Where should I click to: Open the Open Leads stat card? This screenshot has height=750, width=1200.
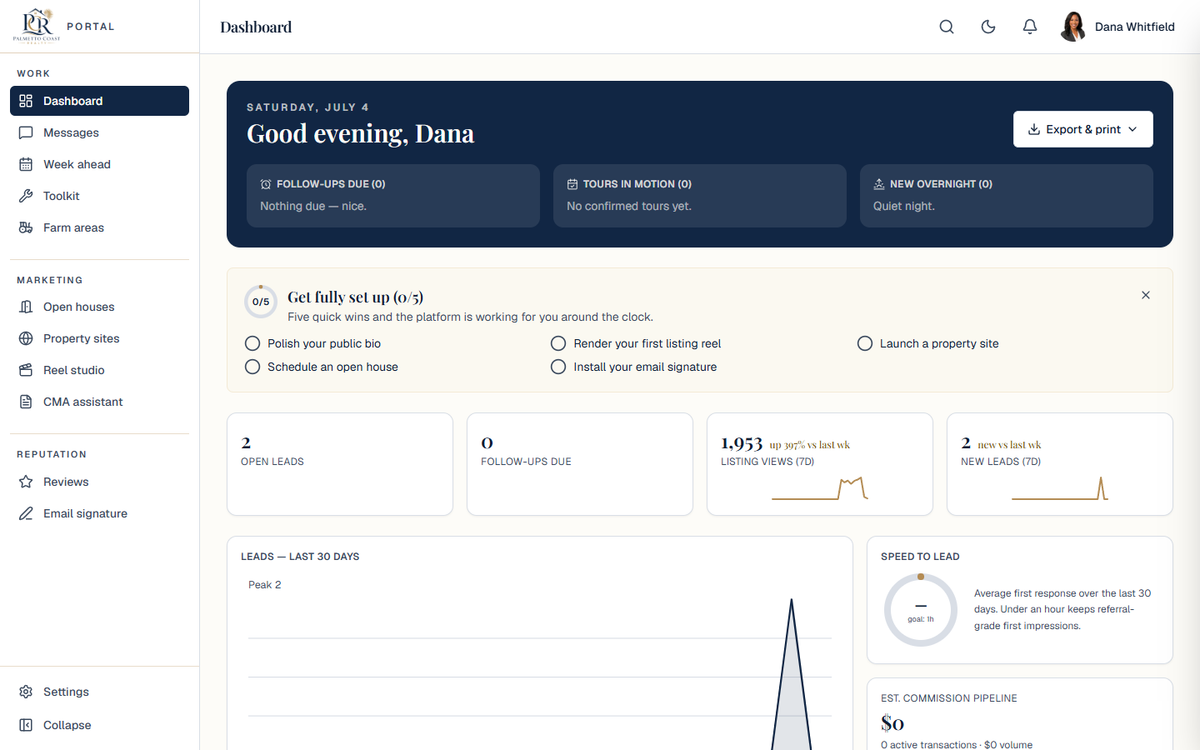[340, 464]
